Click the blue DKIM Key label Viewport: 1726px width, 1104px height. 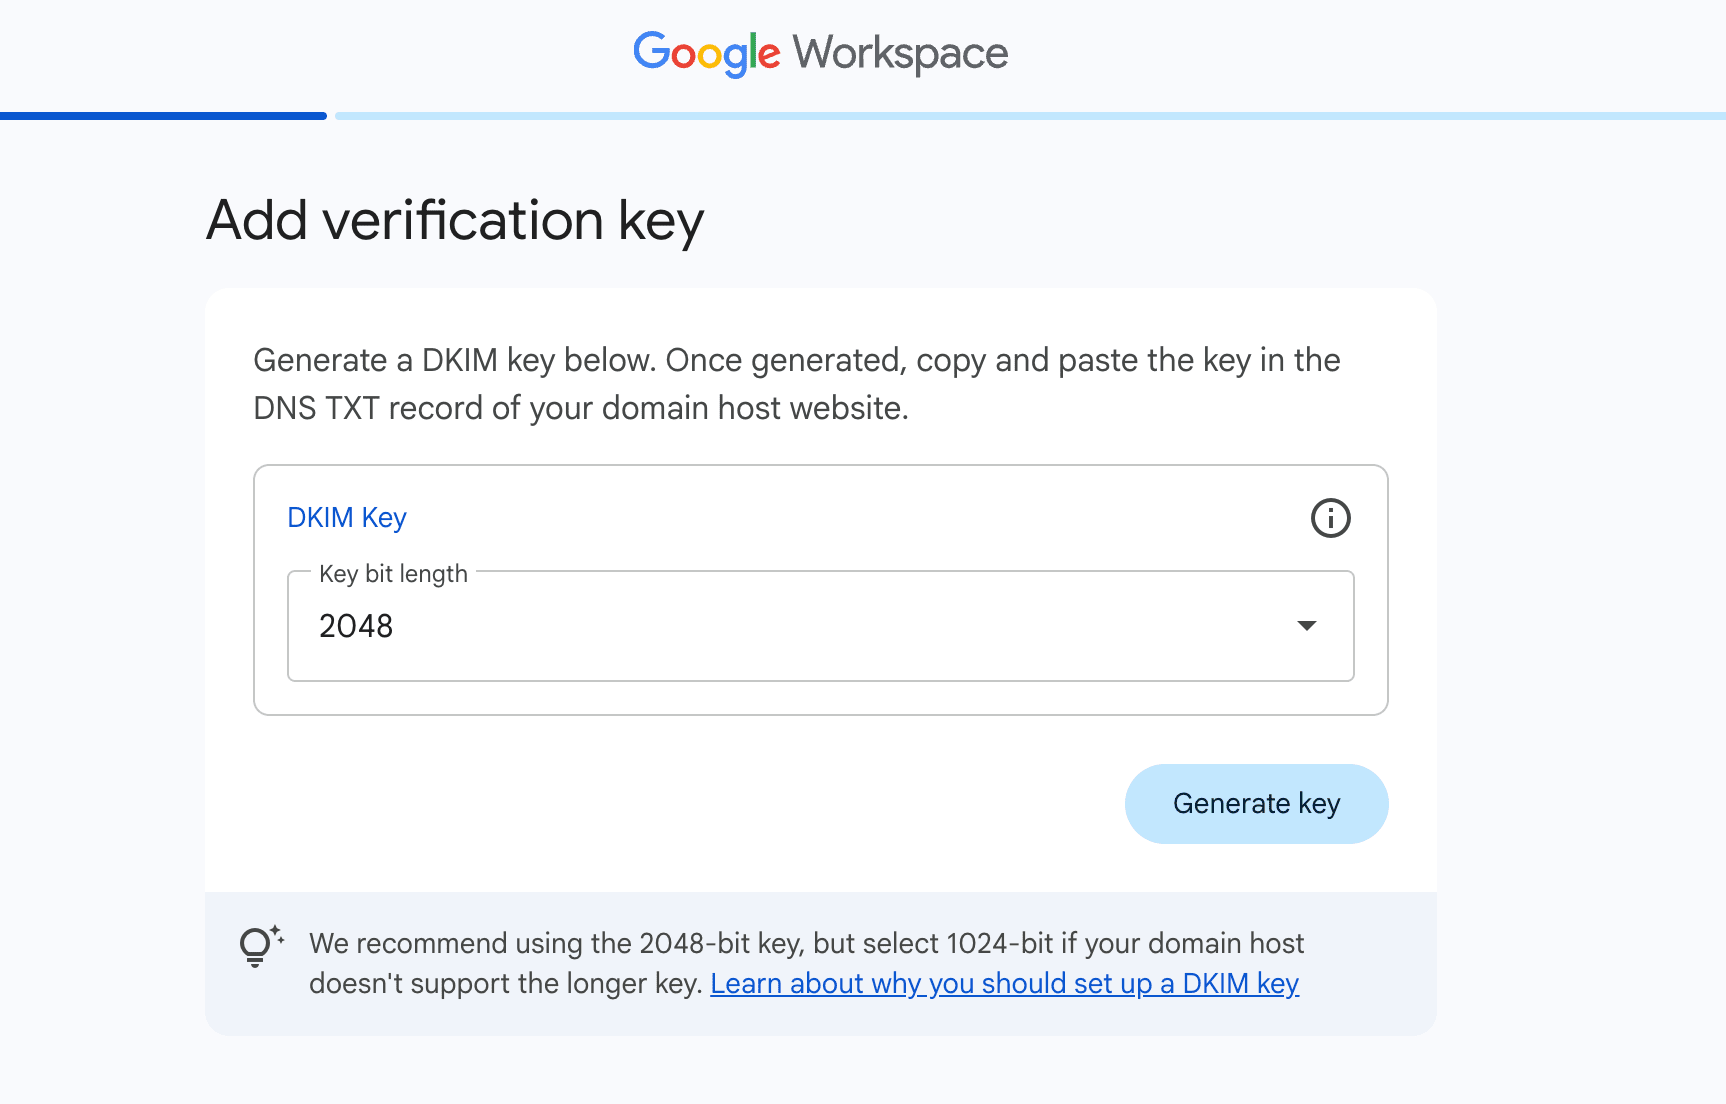(x=347, y=518)
